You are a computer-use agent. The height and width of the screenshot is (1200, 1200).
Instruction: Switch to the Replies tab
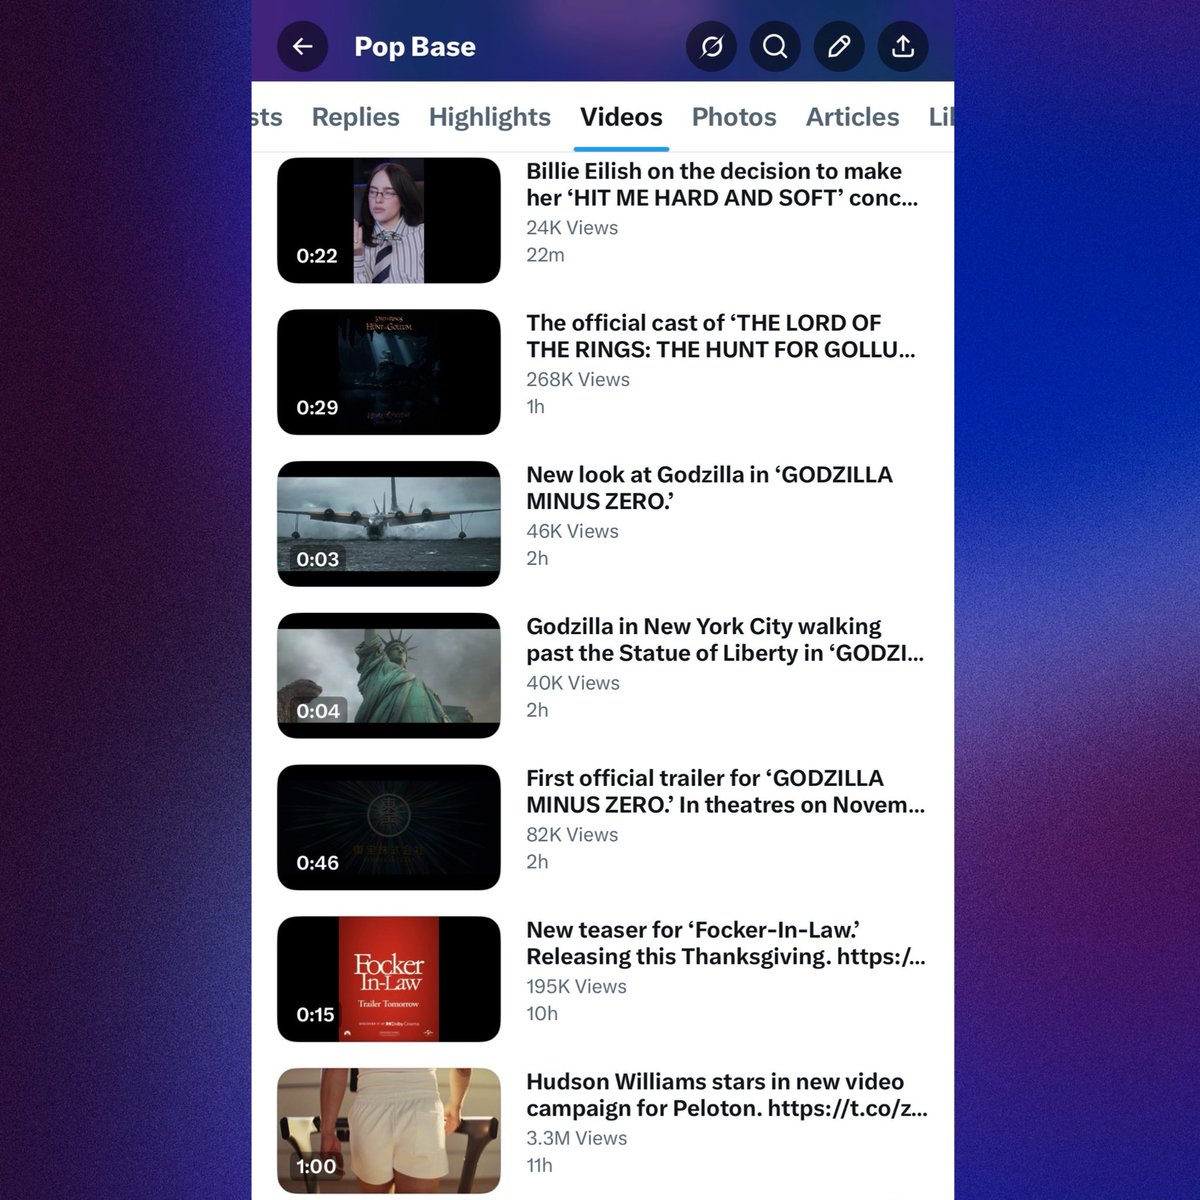[x=355, y=117]
